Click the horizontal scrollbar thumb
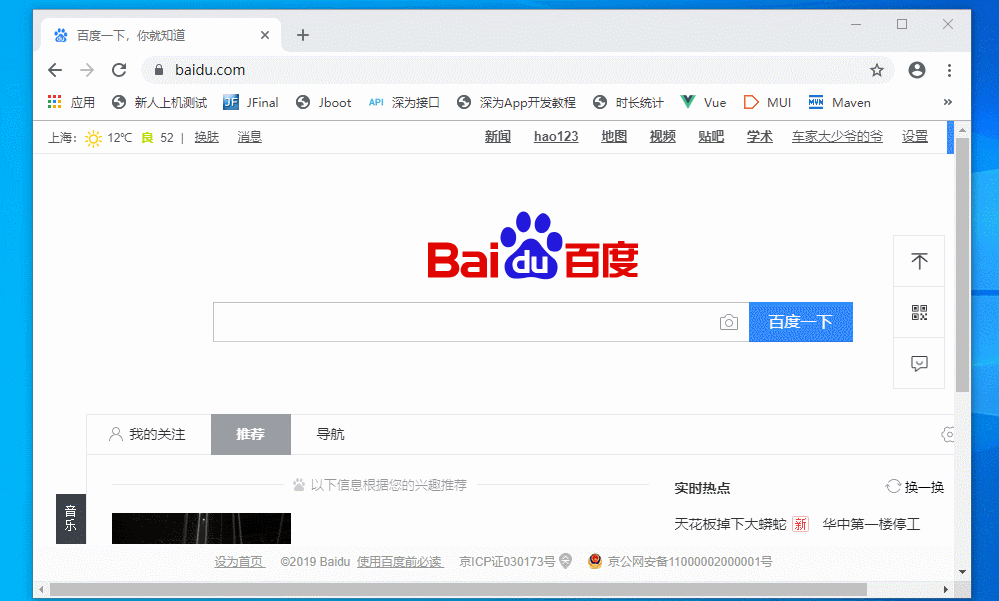The image size is (999, 601). (x=459, y=590)
